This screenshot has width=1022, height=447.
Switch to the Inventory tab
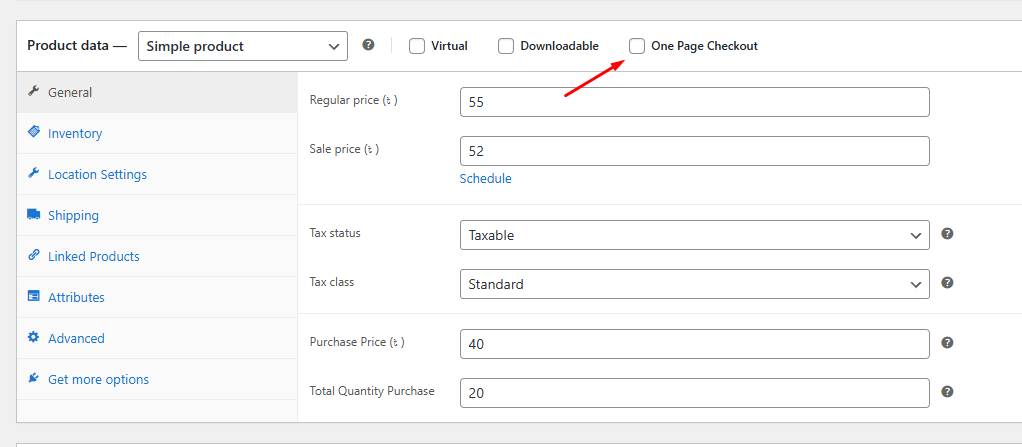tap(157, 134)
